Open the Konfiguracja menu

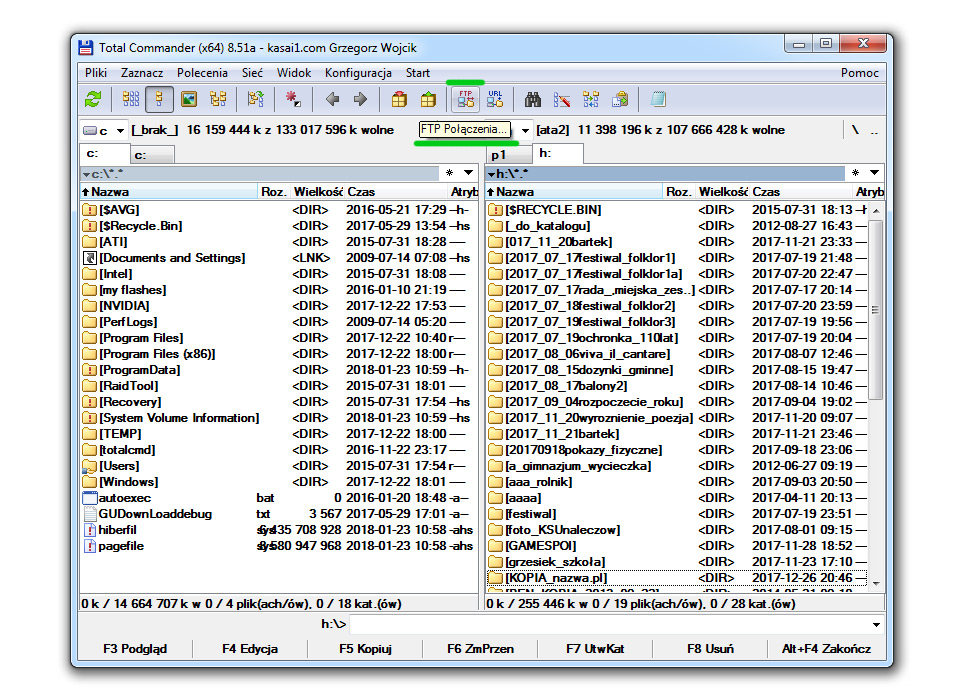click(358, 73)
